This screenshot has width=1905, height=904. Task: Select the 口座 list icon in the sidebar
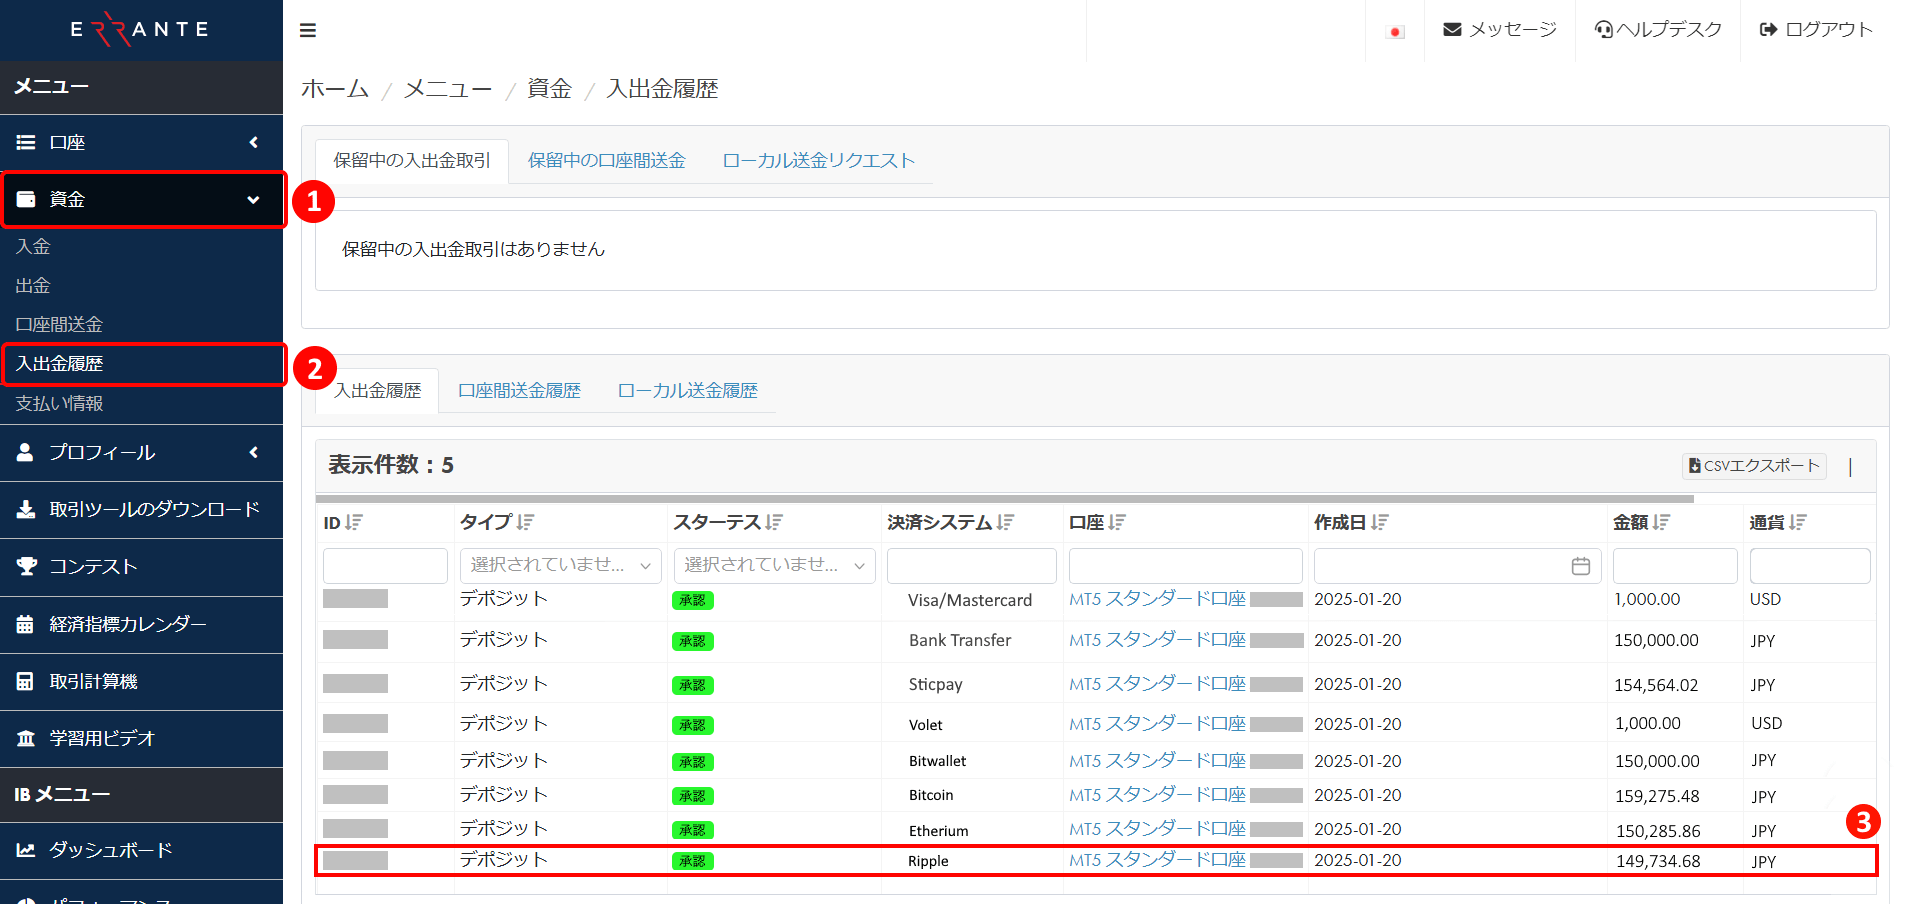pos(26,142)
